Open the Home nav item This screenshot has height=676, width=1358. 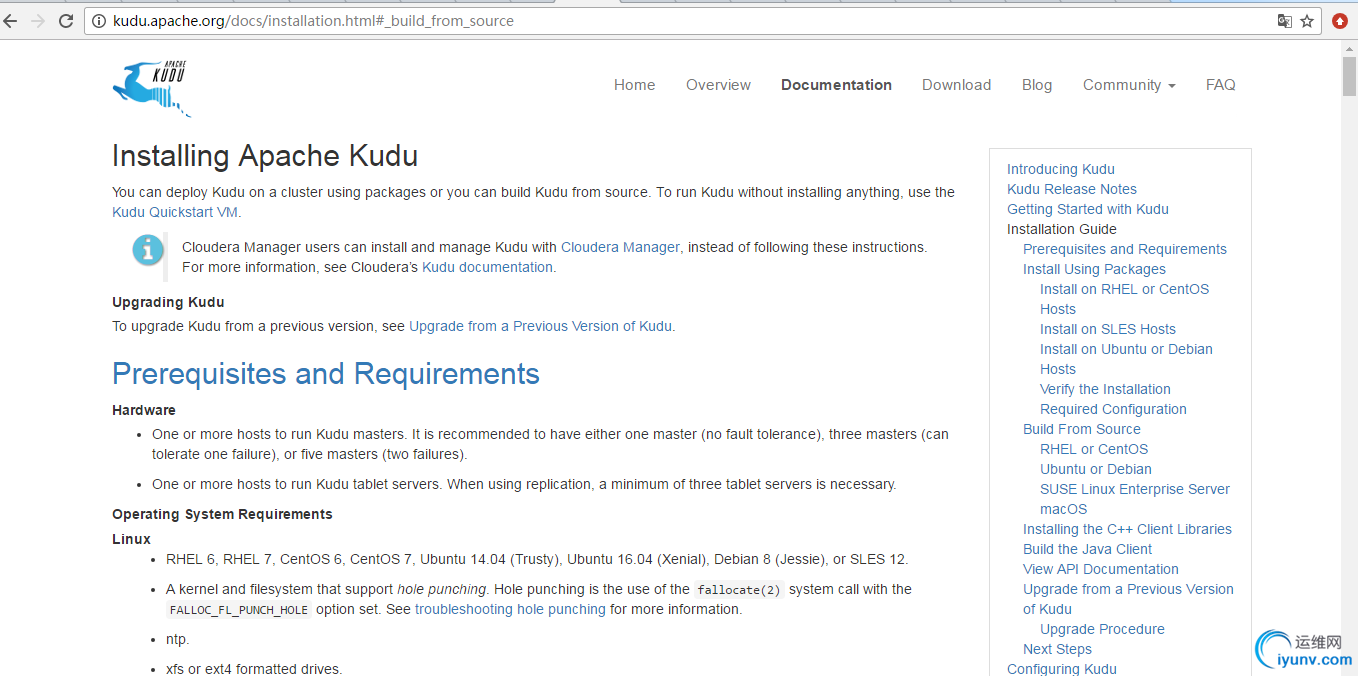[634, 85]
